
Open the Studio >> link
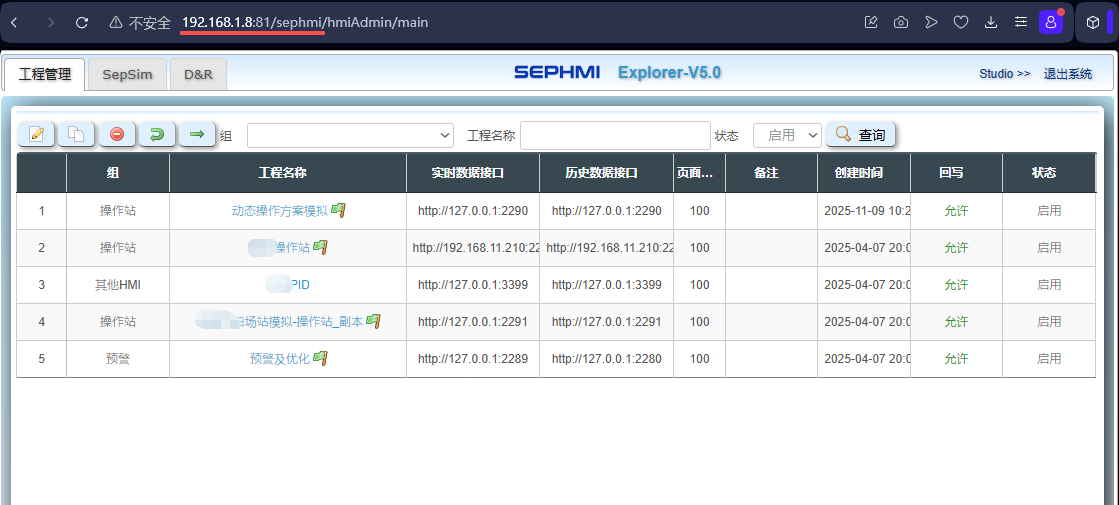tap(1004, 74)
